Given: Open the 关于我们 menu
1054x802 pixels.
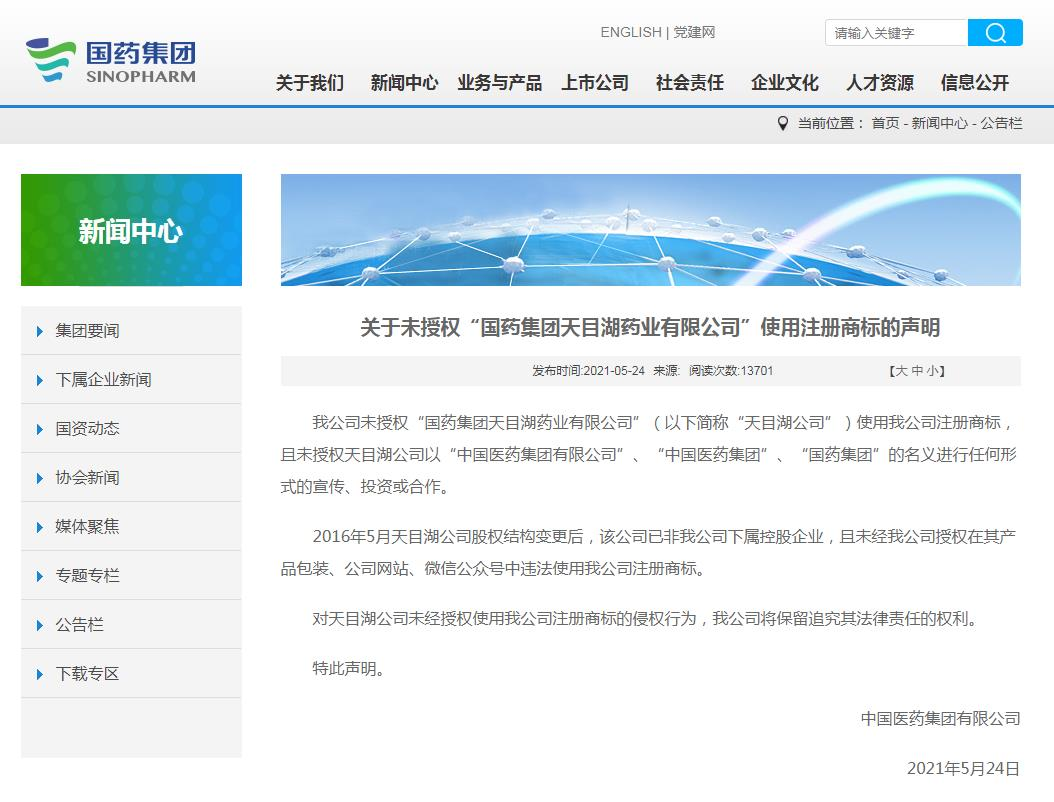Looking at the screenshot, I should (x=310, y=83).
